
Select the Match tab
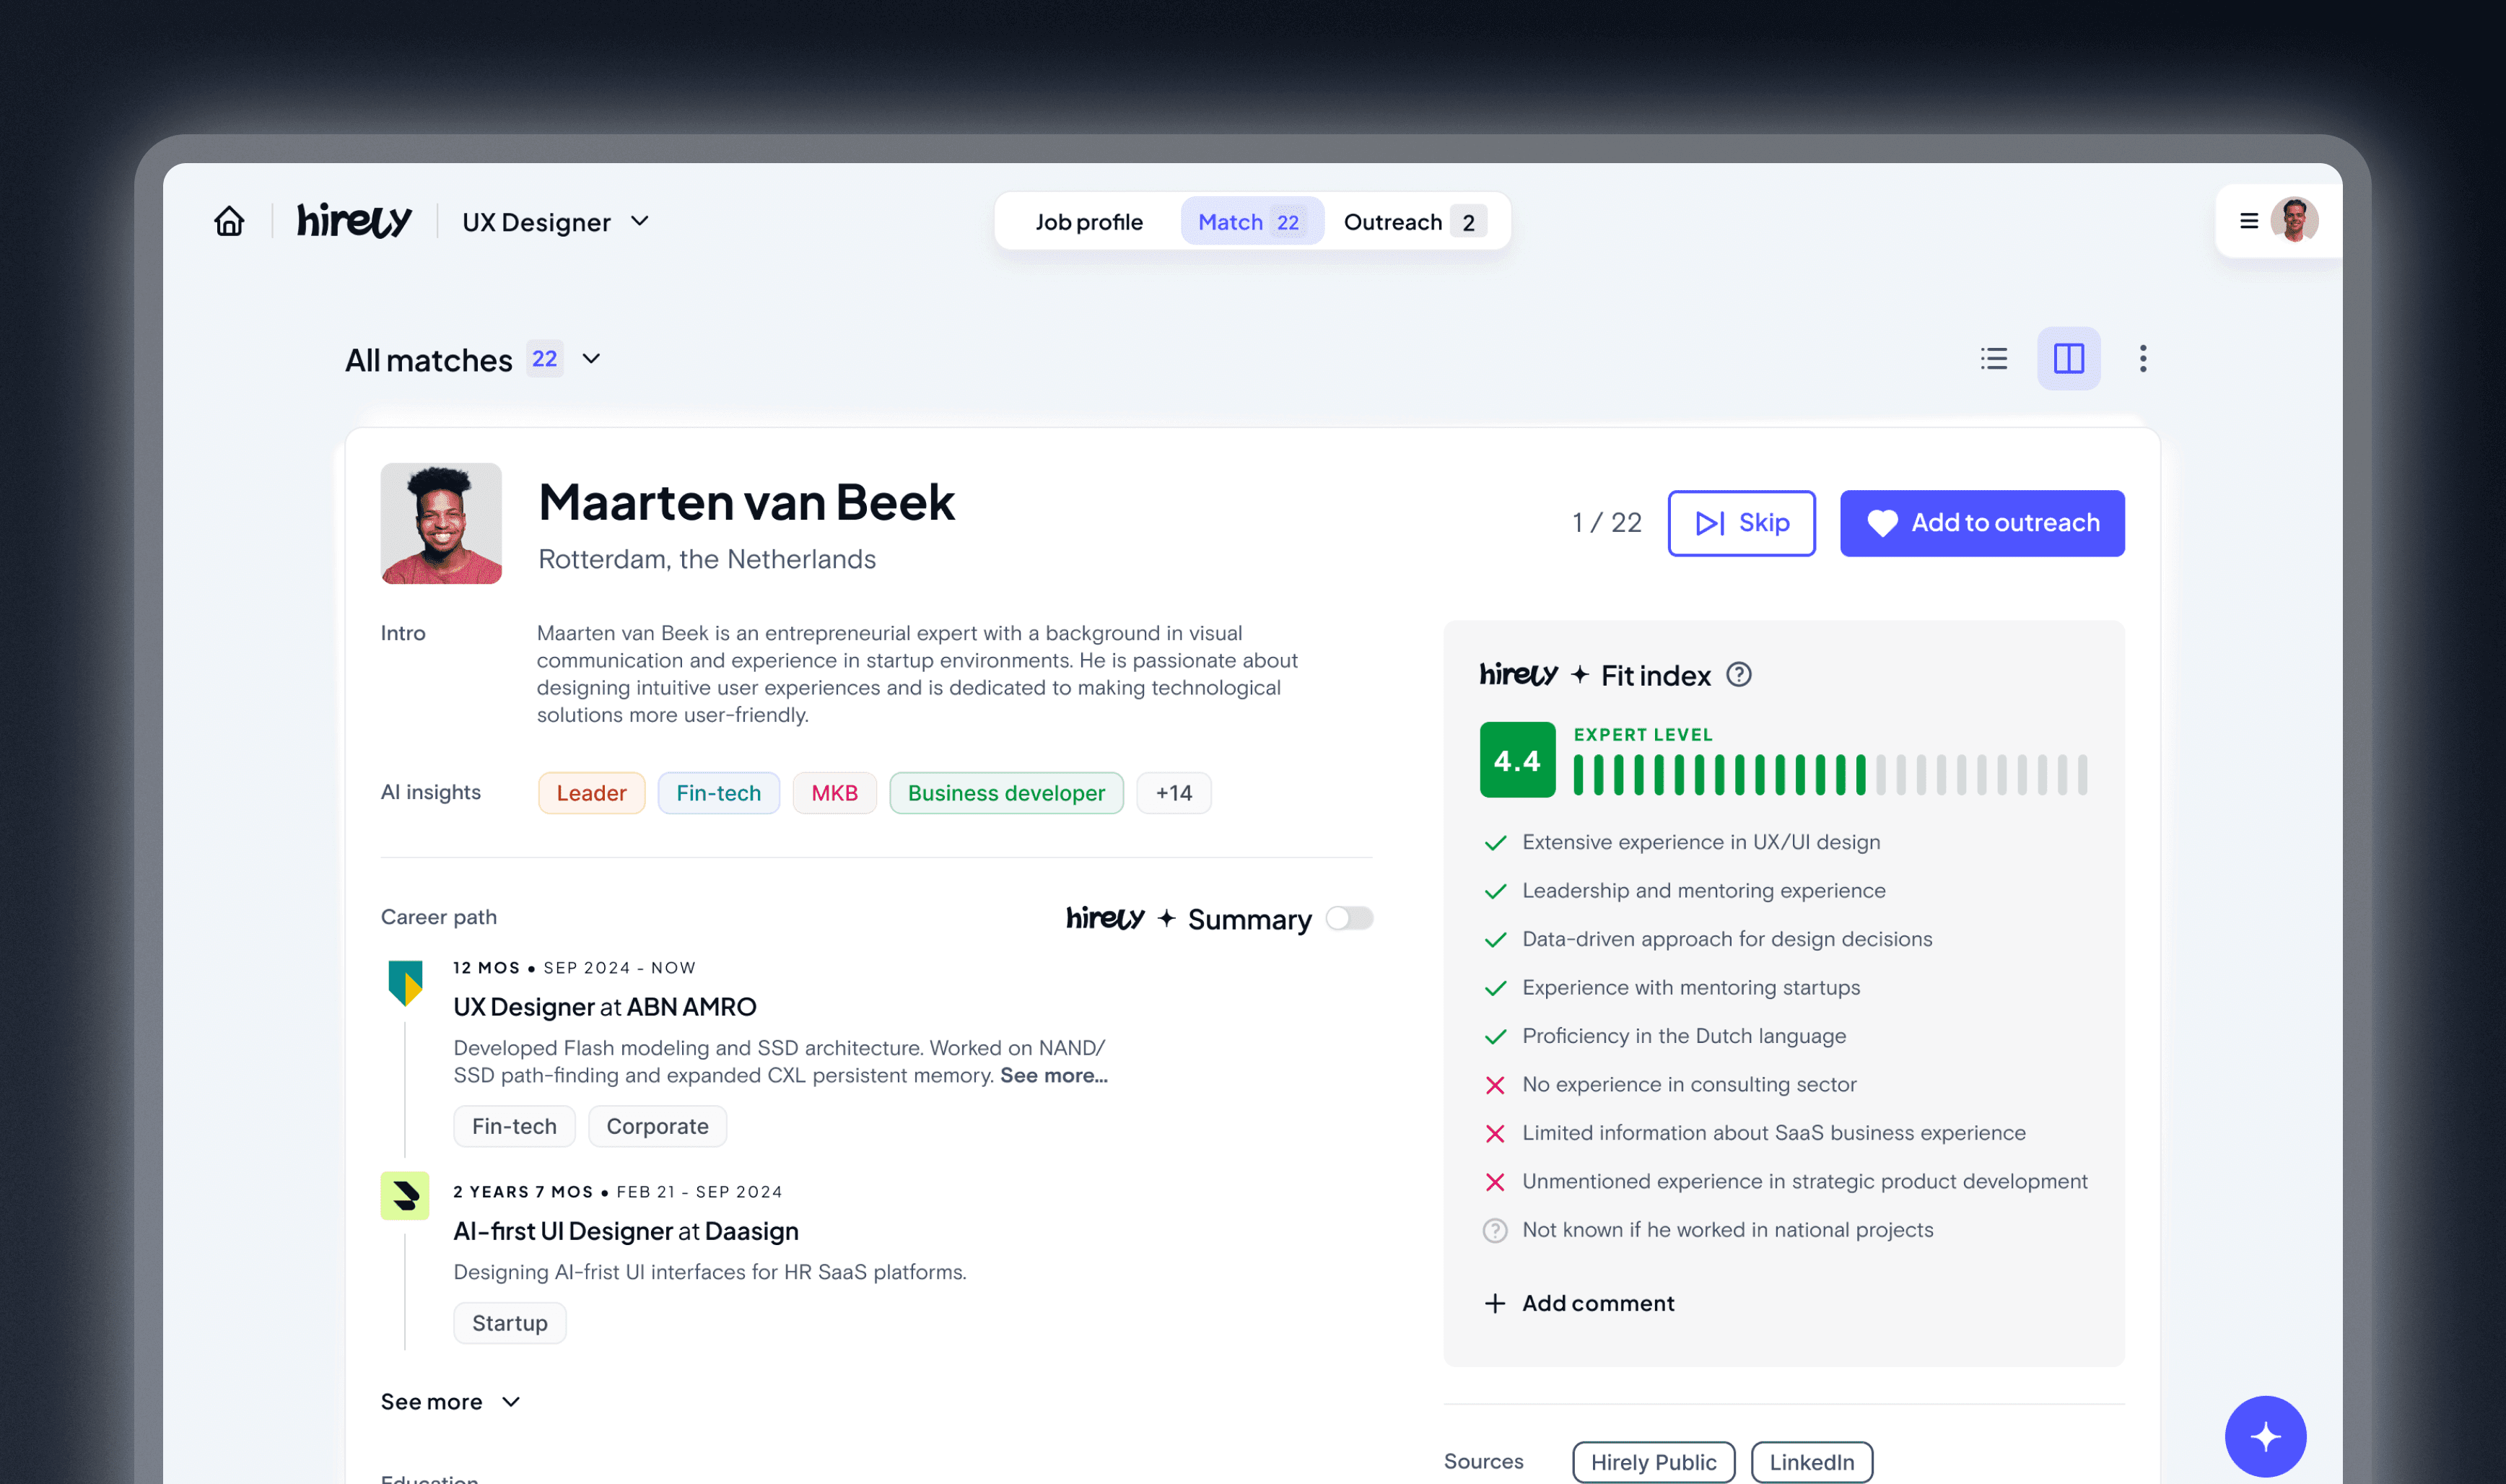point(1251,221)
